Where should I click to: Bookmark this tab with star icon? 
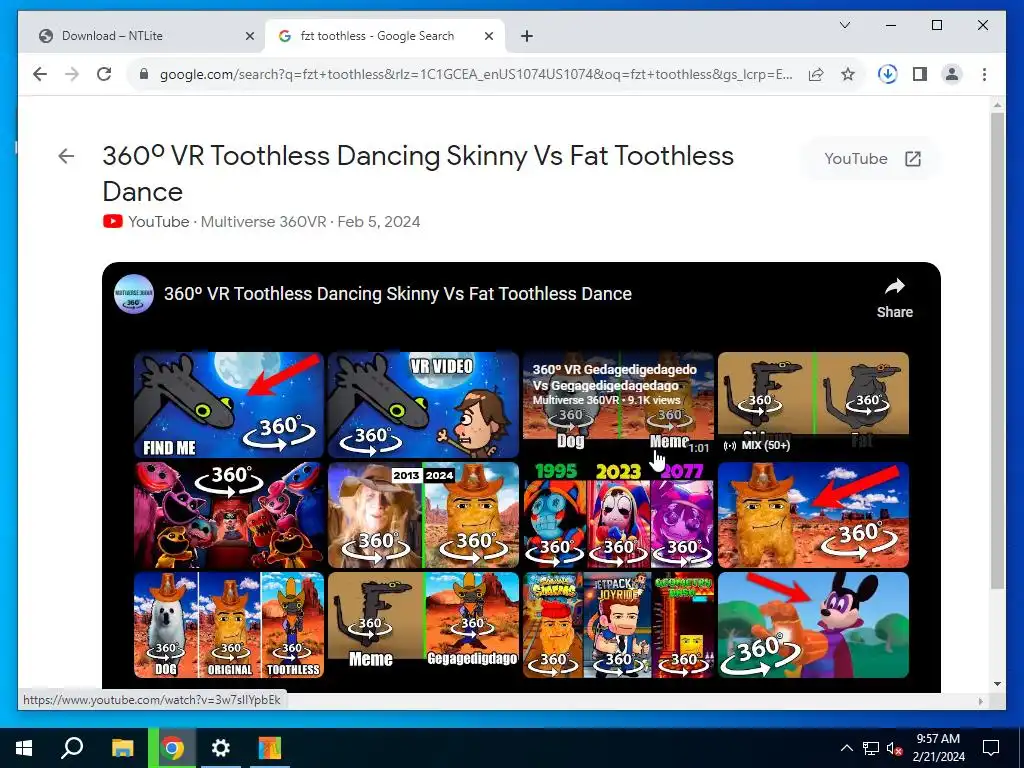(x=848, y=74)
